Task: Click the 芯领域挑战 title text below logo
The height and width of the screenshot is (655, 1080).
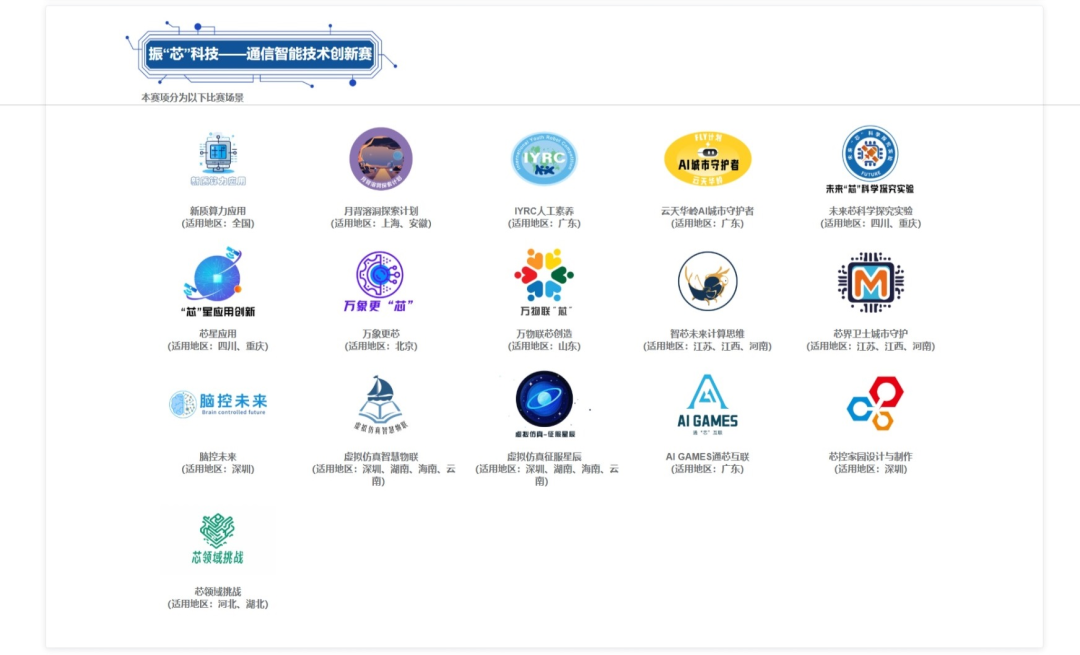Action: (218, 592)
